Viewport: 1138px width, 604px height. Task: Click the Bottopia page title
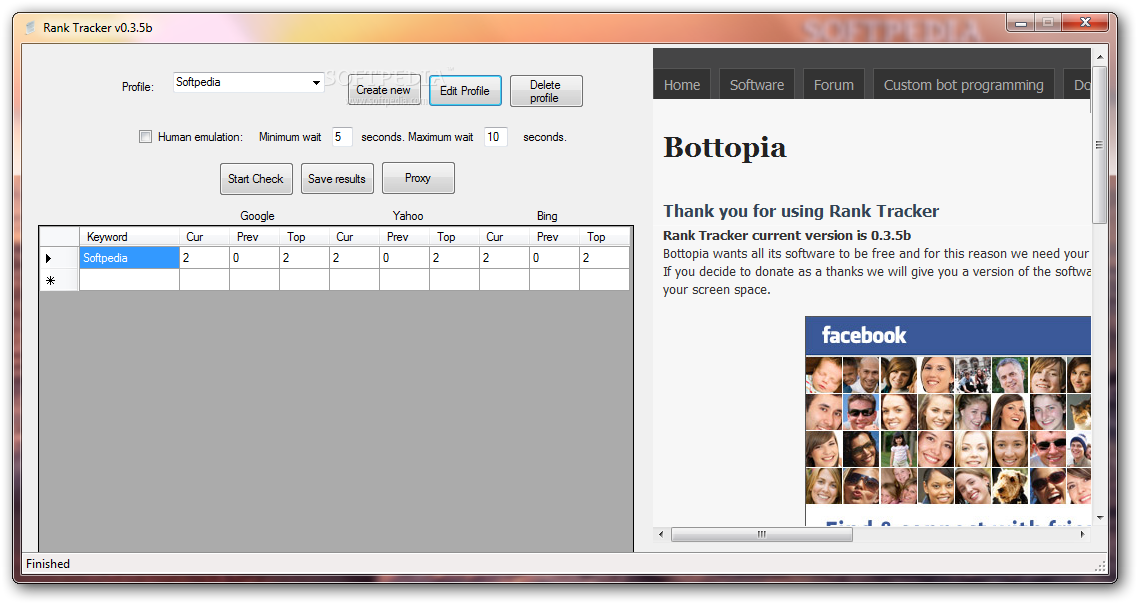[724, 147]
